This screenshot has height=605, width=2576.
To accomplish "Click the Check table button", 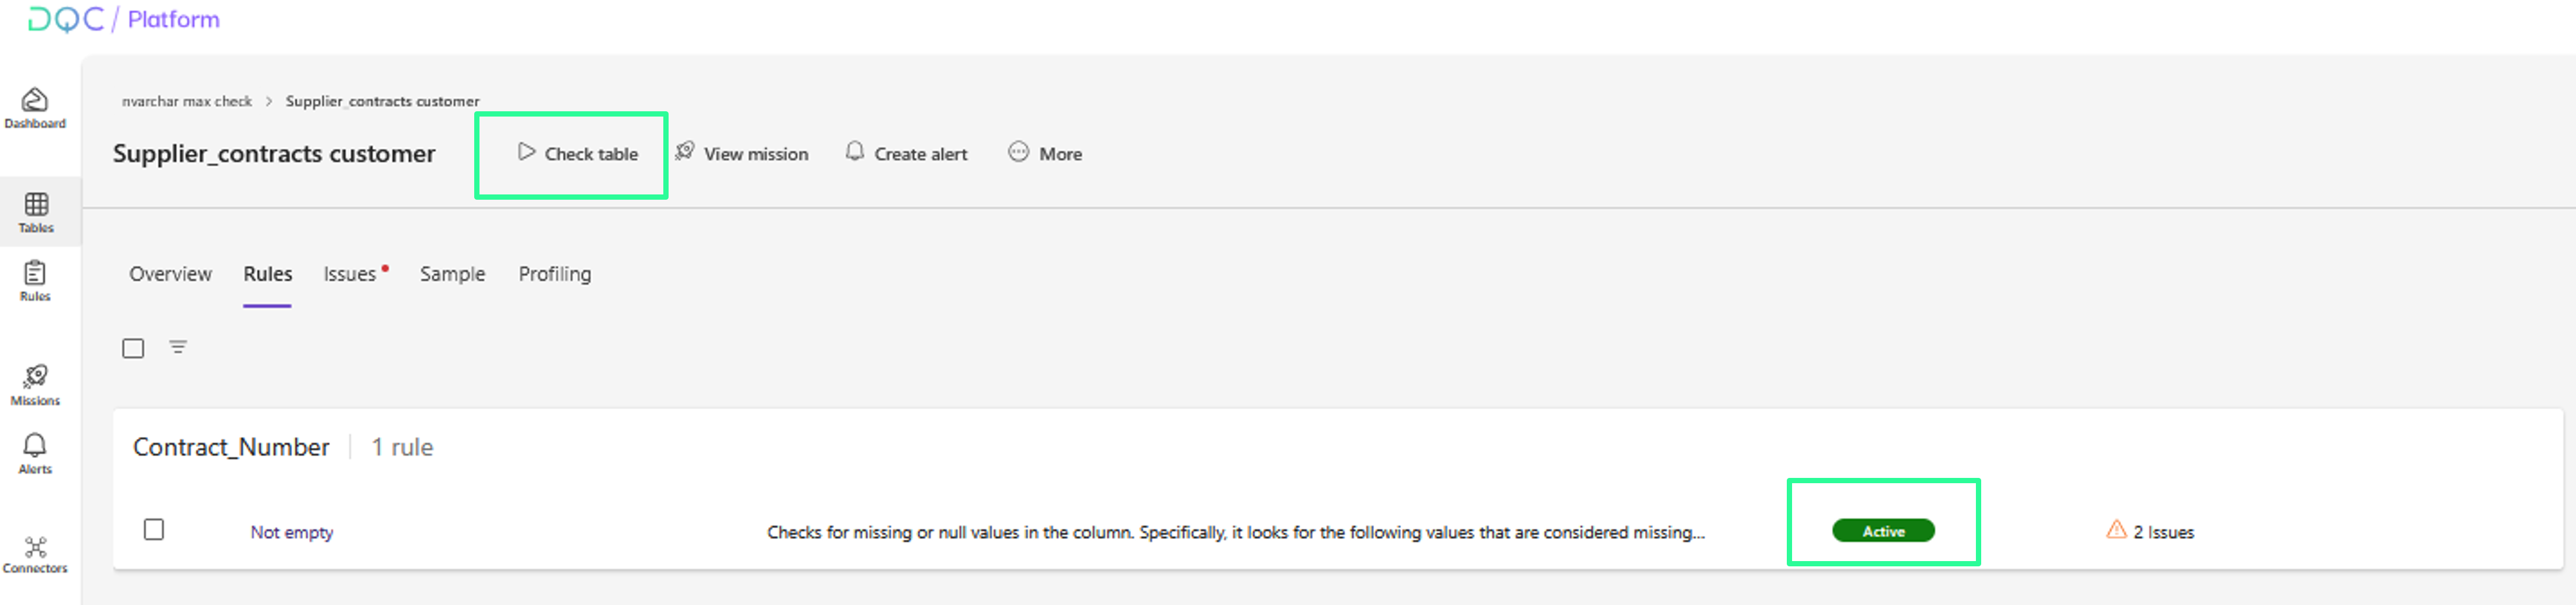I will coord(578,154).
